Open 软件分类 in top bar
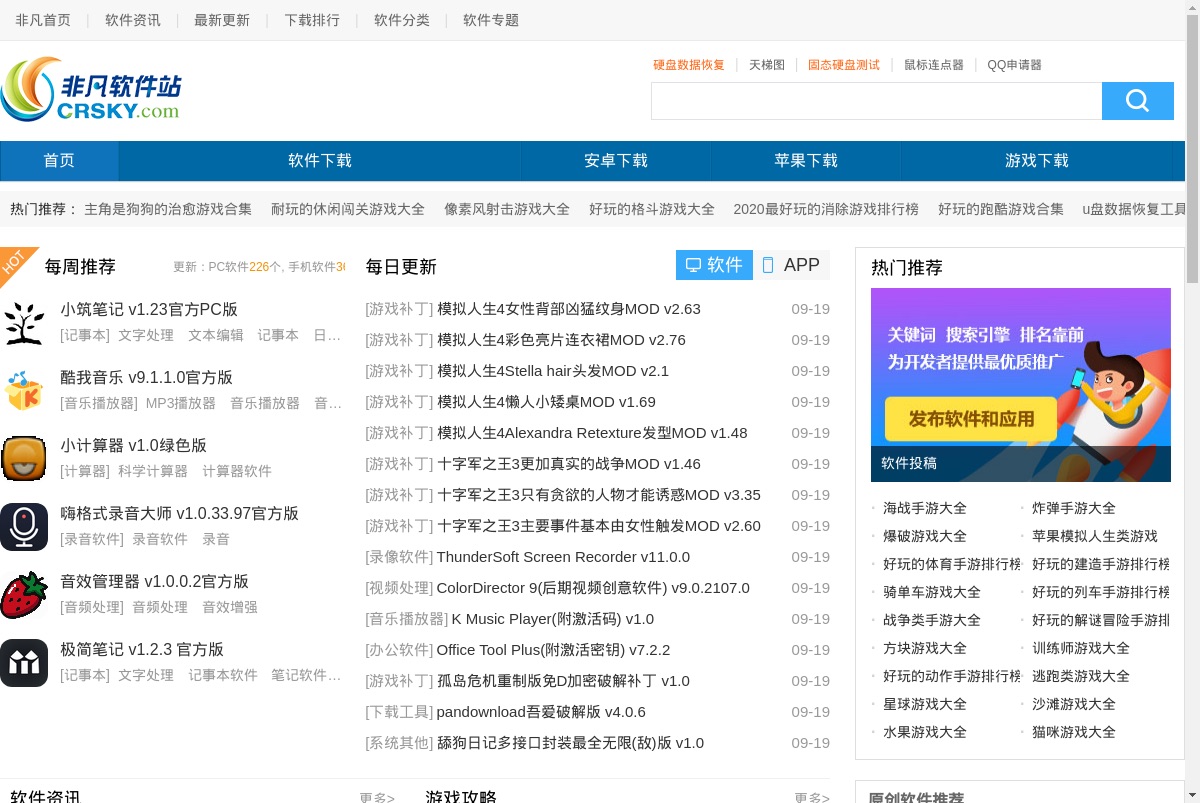Image resolution: width=1200 pixels, height=803 pixels. (x=402, y=20)
